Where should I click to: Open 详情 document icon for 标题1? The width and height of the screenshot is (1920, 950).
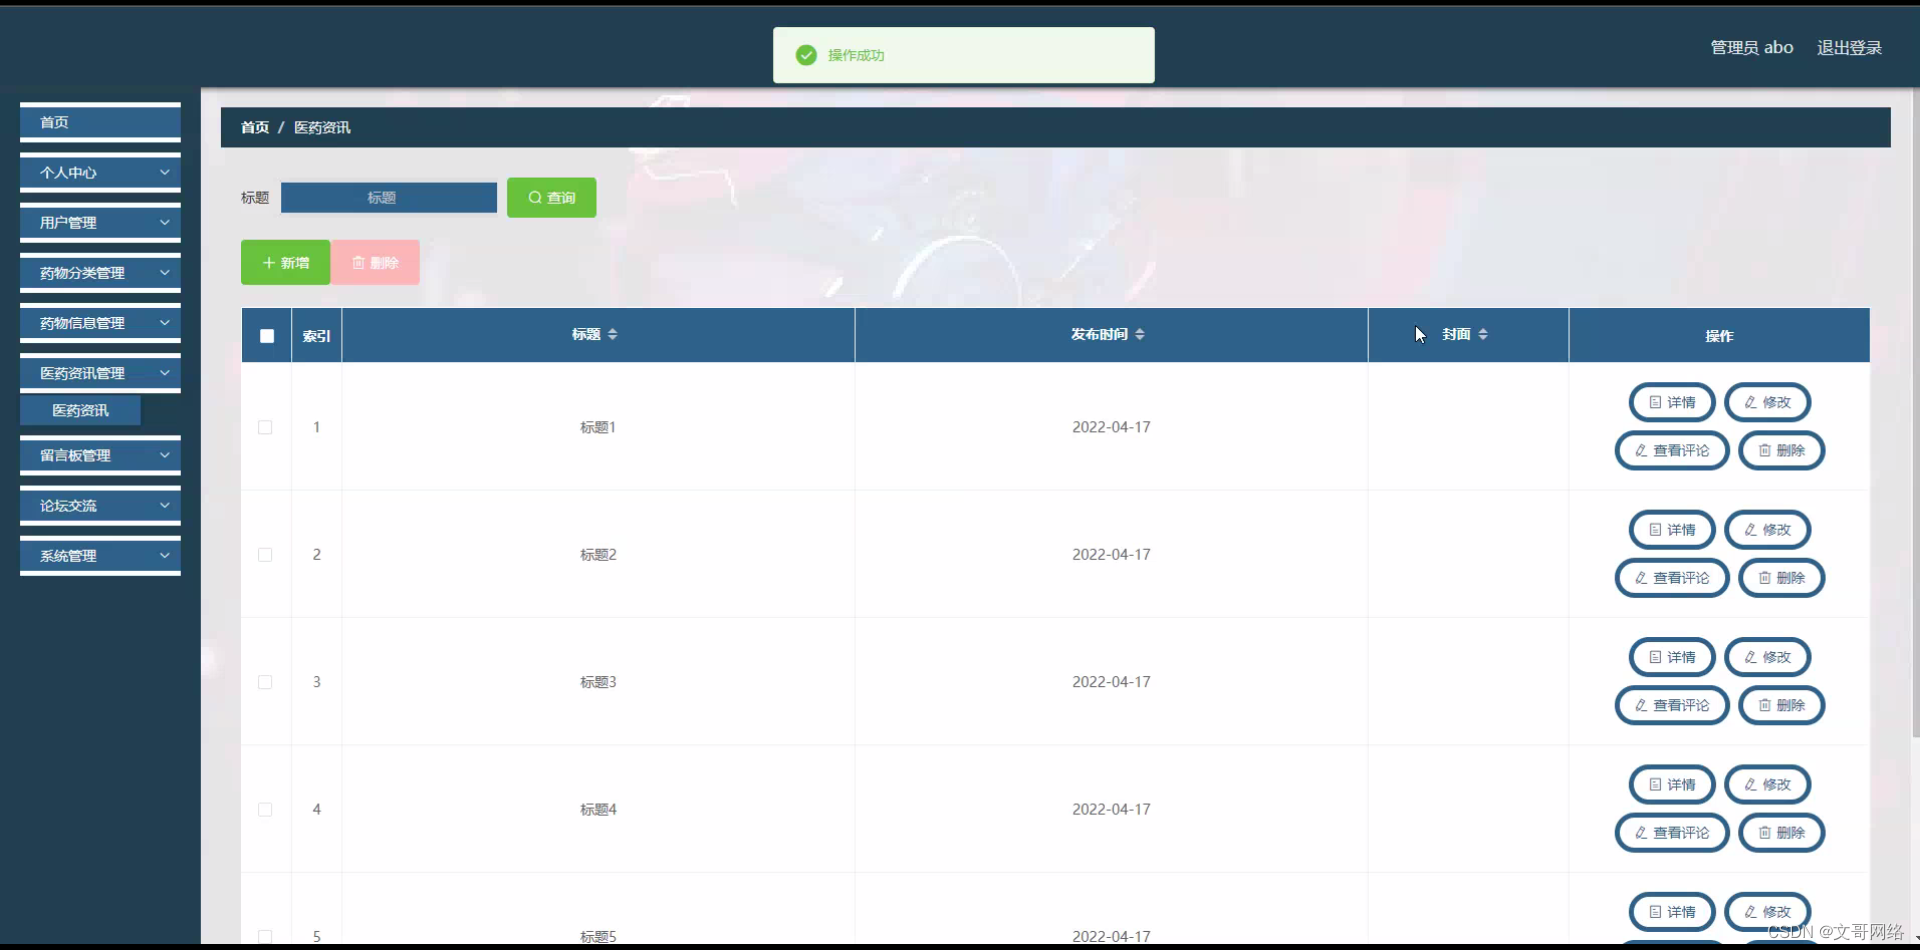[x=1654, y=401]
